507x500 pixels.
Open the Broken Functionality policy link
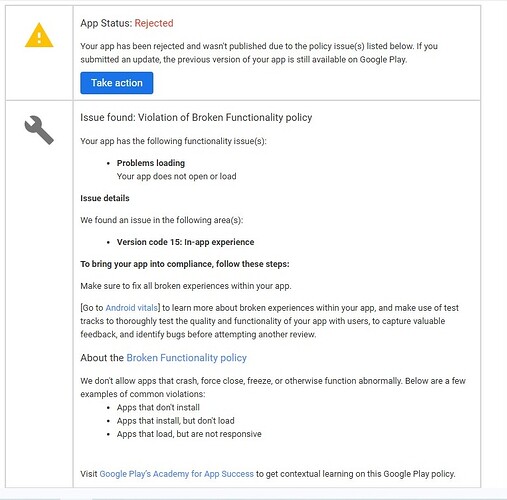187,358
